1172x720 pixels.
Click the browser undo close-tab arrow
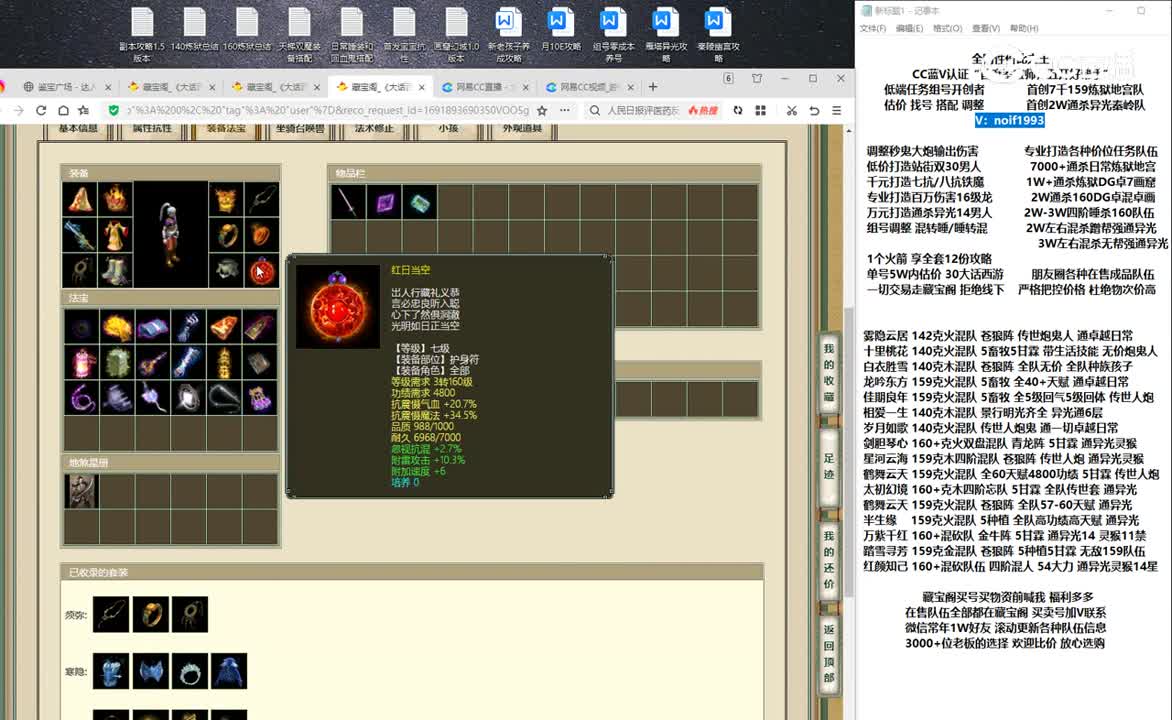[x=814, y=111]
